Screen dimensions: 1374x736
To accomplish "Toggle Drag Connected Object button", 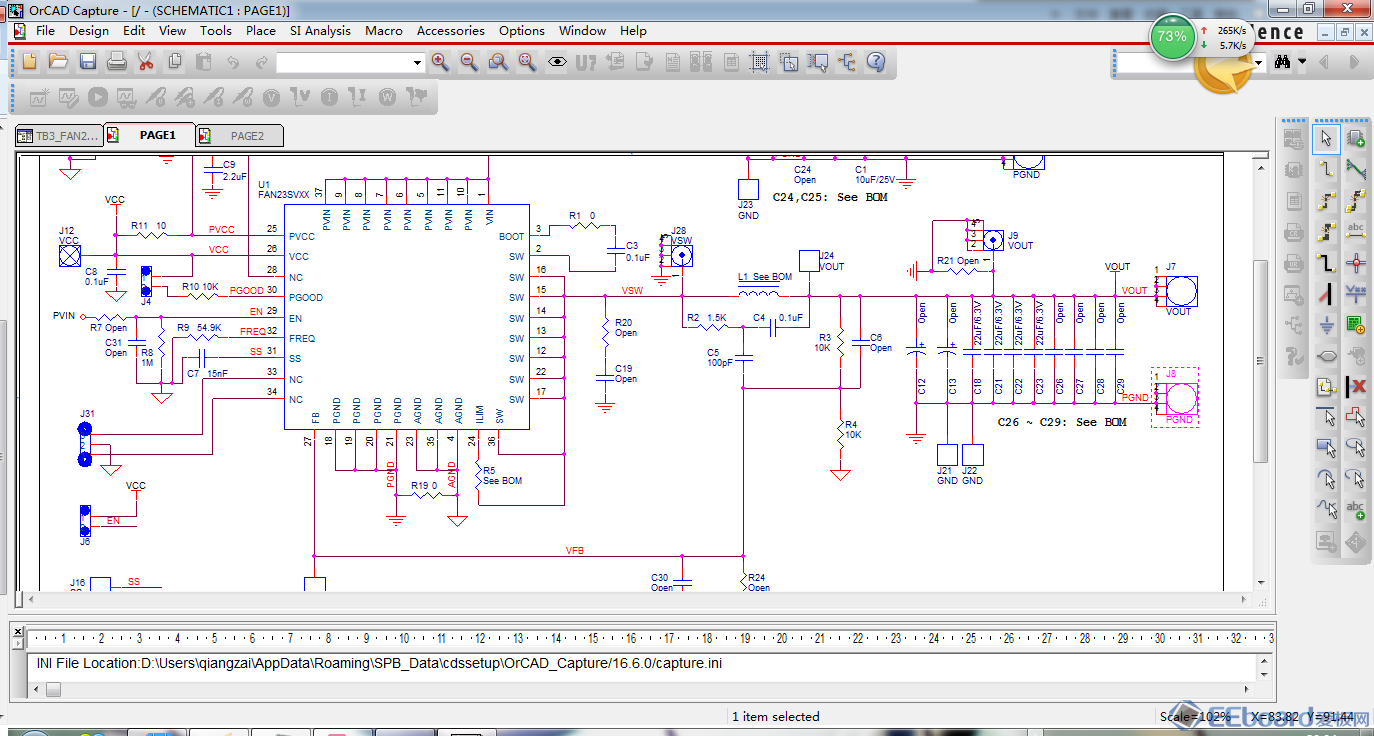I will (x=818, y=62).
